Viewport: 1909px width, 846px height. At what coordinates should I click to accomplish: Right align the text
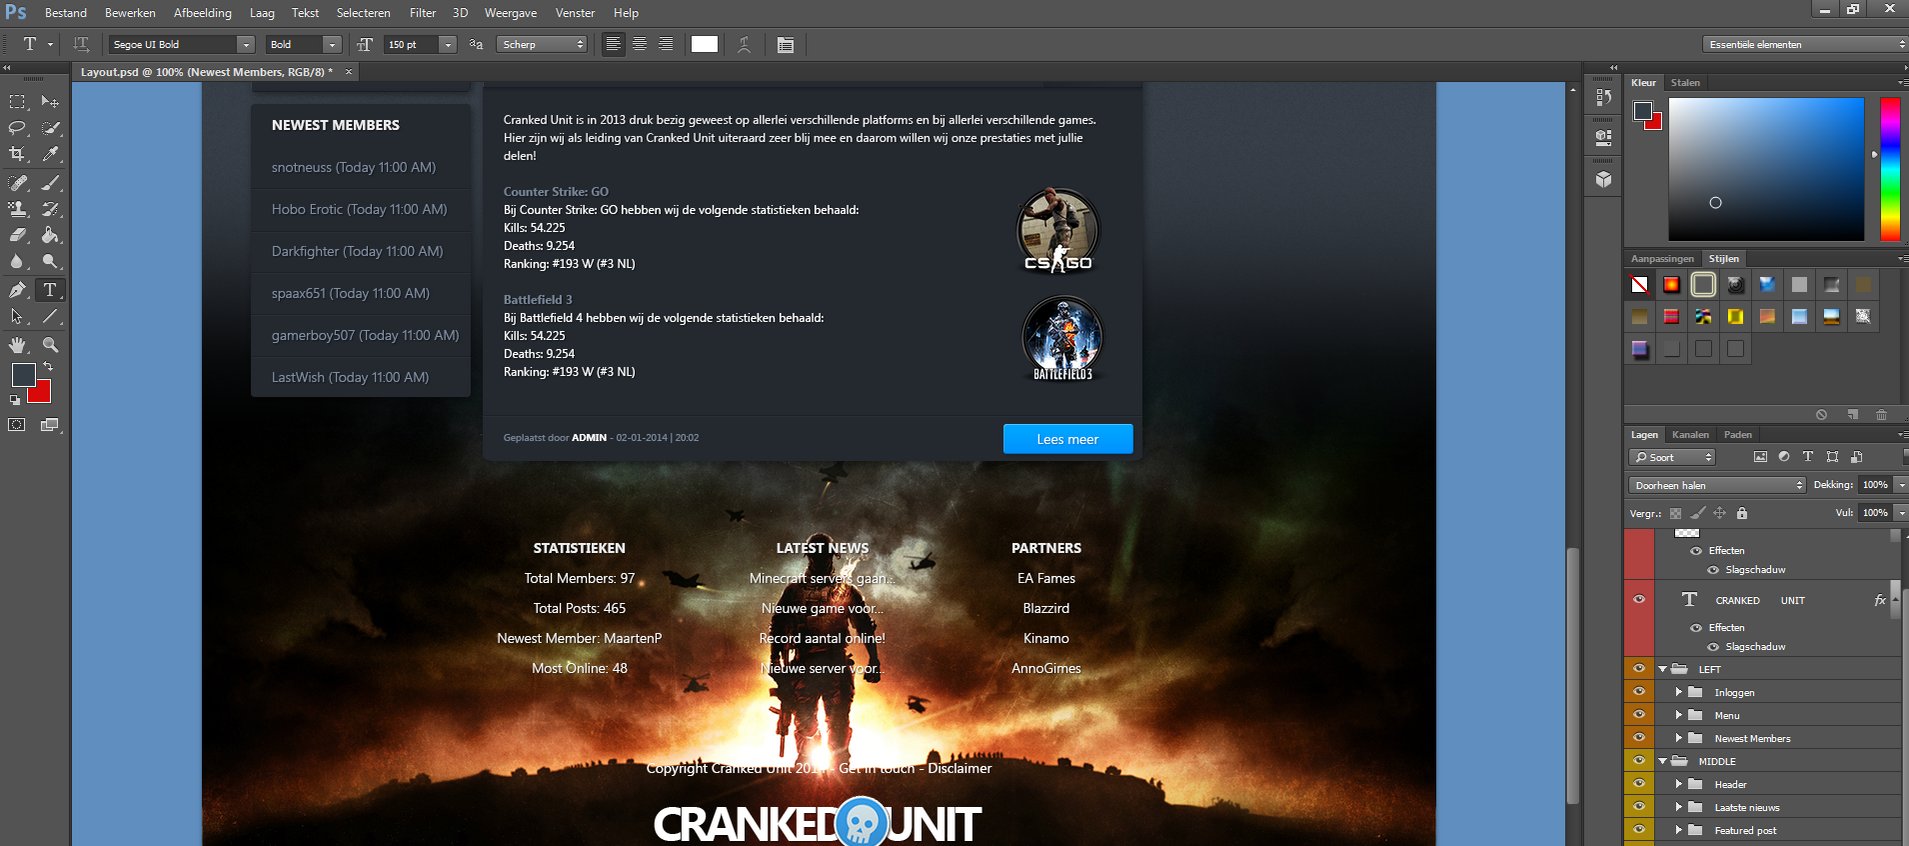[665, 44]
